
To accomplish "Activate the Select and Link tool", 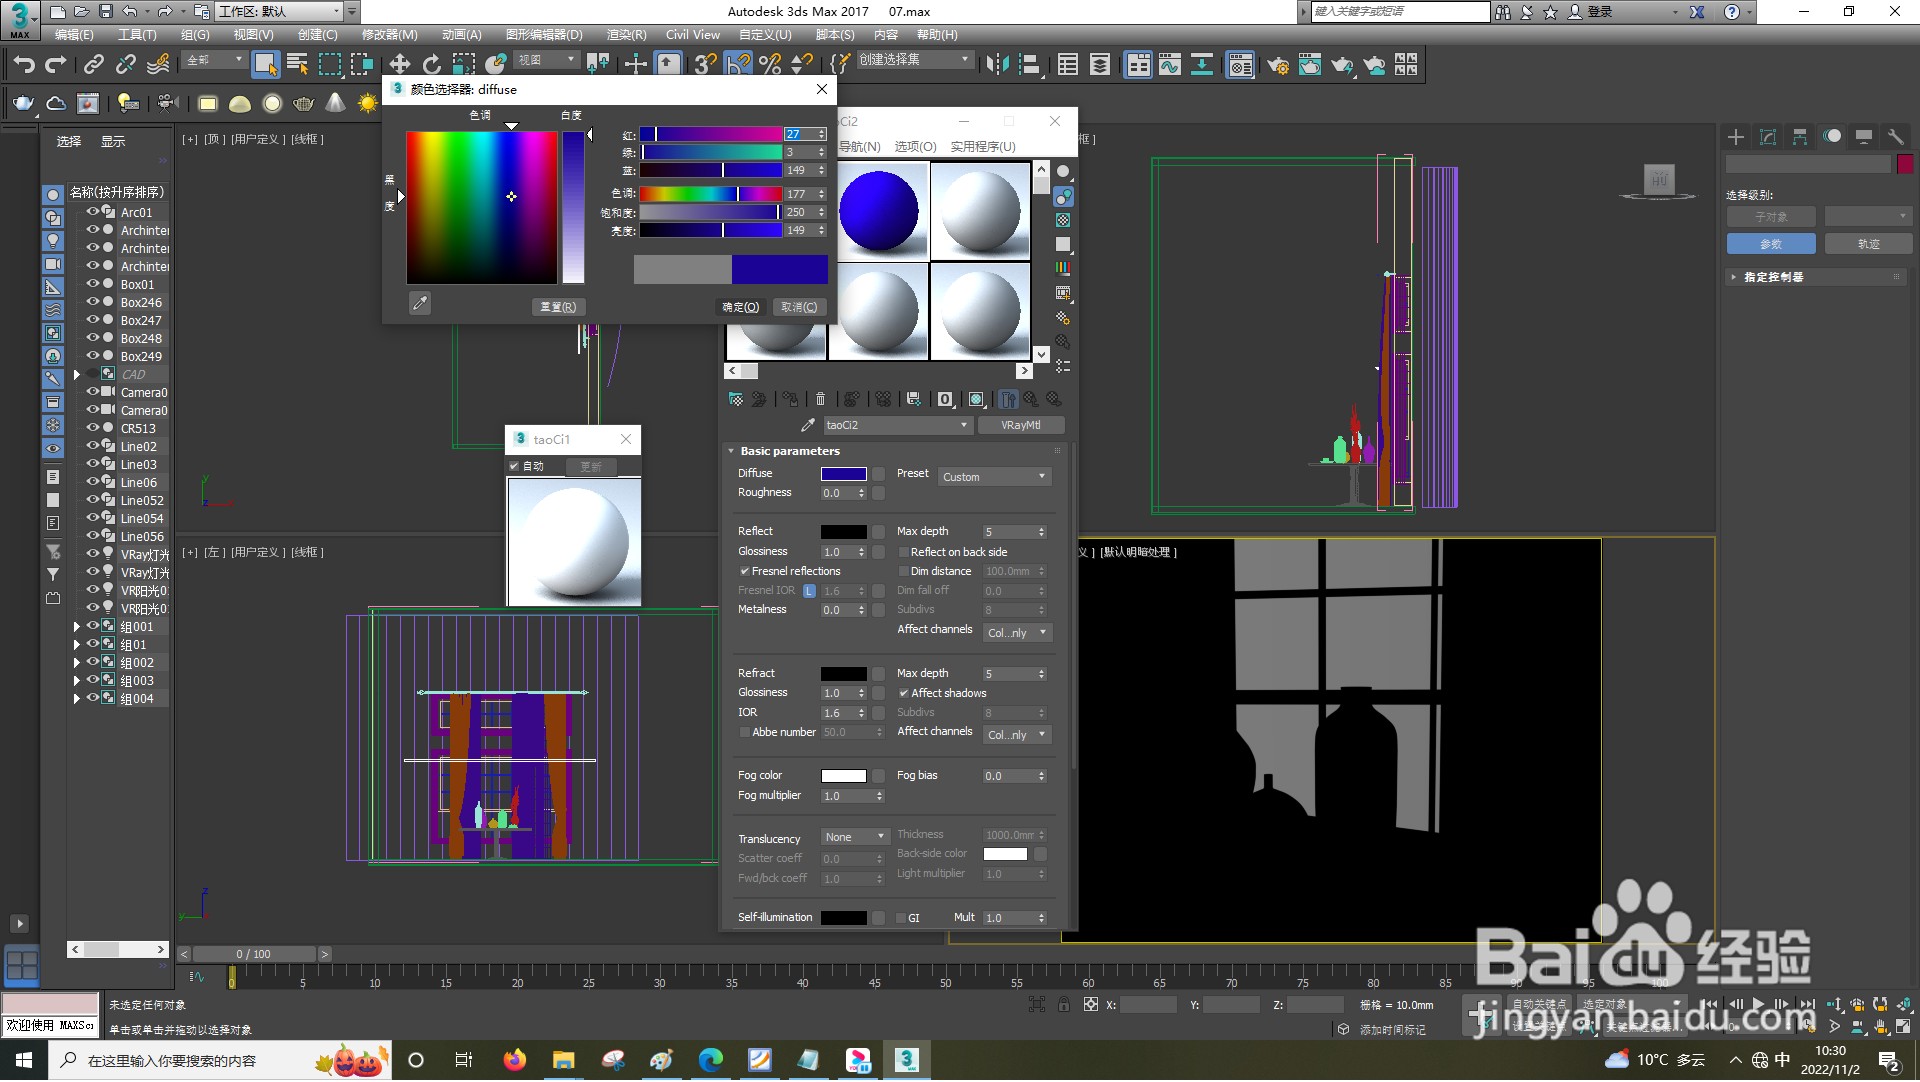I will (x=94, y=65).
